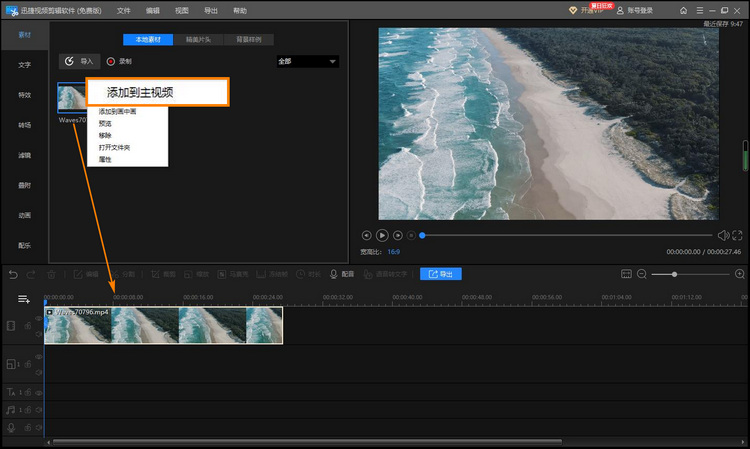
Task: Open the 编辑 edit menu in the menu bar
Action: coord(153,11)
